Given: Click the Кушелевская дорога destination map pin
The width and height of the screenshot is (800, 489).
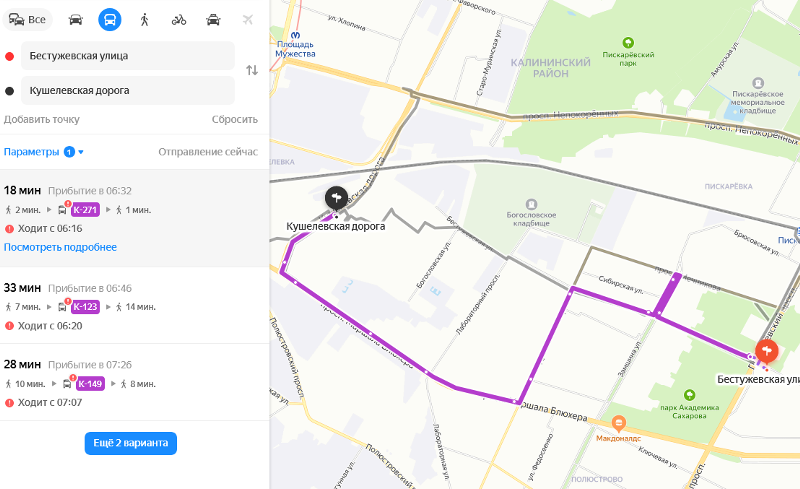Looking at the screenshot, I should (x=336, y=199).
